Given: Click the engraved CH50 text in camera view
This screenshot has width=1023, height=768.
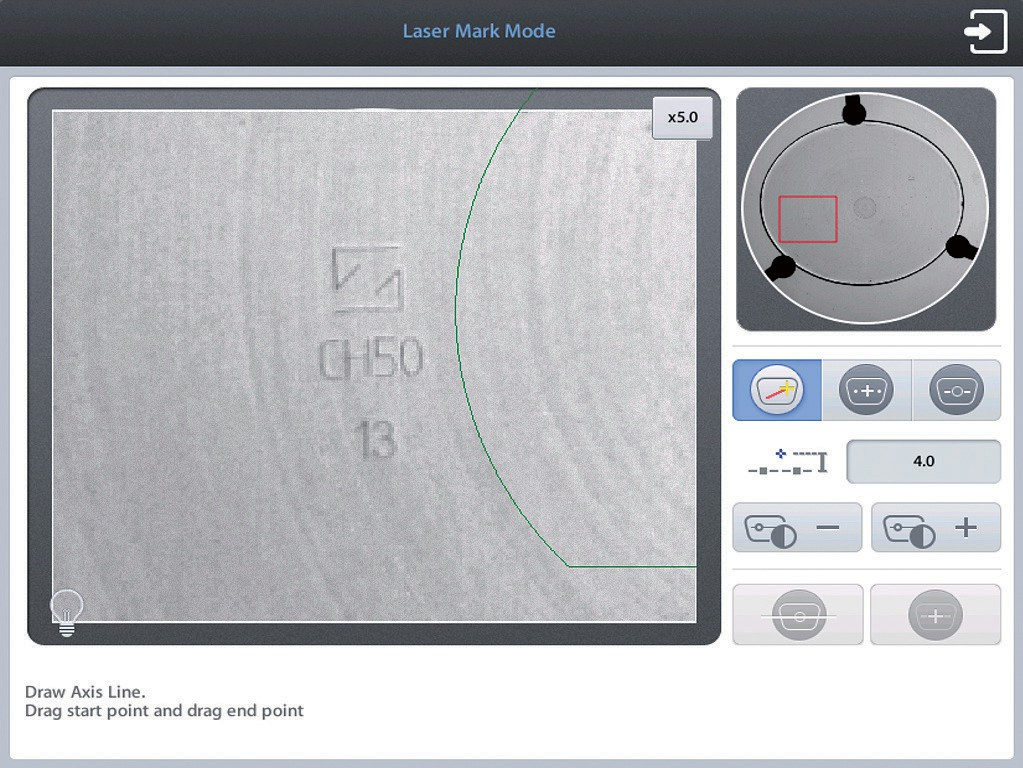Looking at the screenshot, I should (371, 359).
